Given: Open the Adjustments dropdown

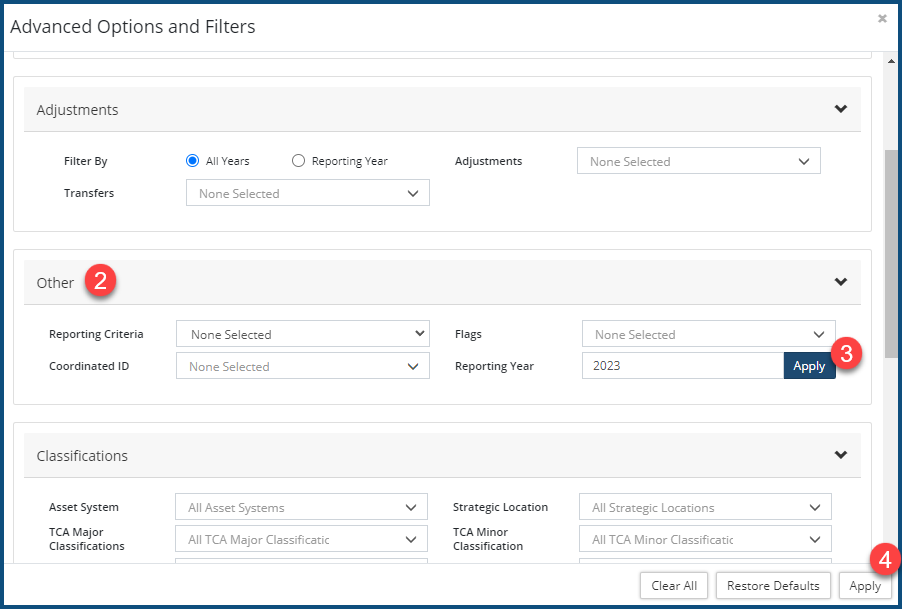Looking at the screenshot, I should (x=698, y=161).
